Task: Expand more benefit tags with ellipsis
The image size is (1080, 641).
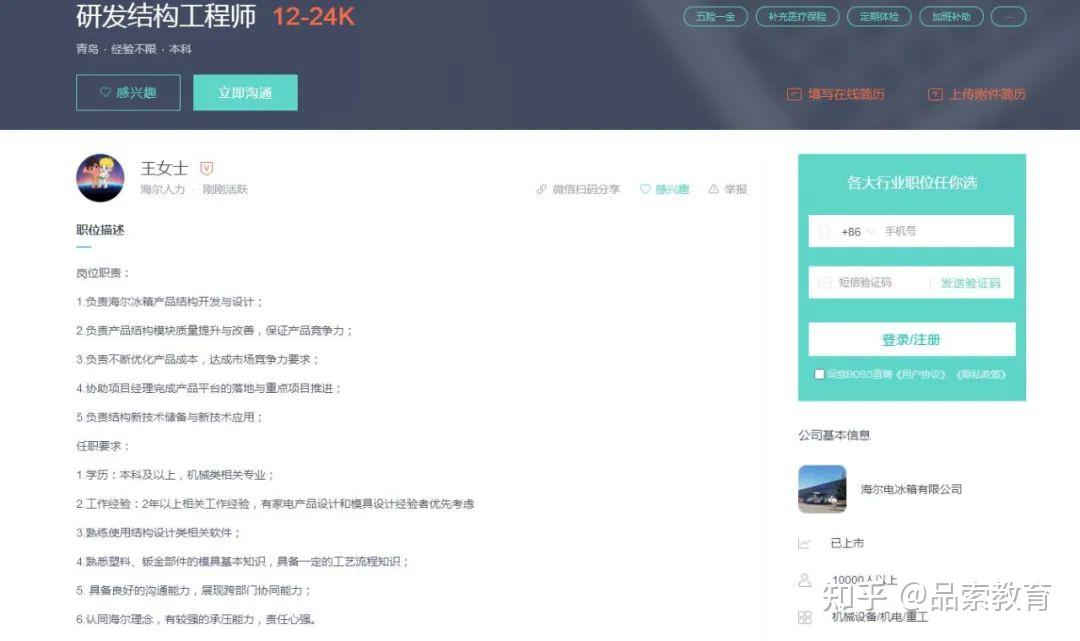Action: (1008, 17)
